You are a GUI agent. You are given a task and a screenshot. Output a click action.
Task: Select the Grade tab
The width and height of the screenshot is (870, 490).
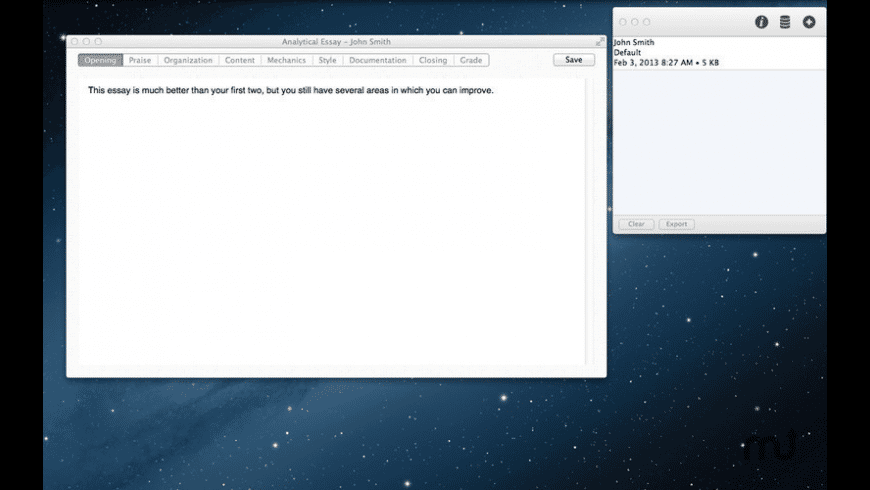coord(471,60)
